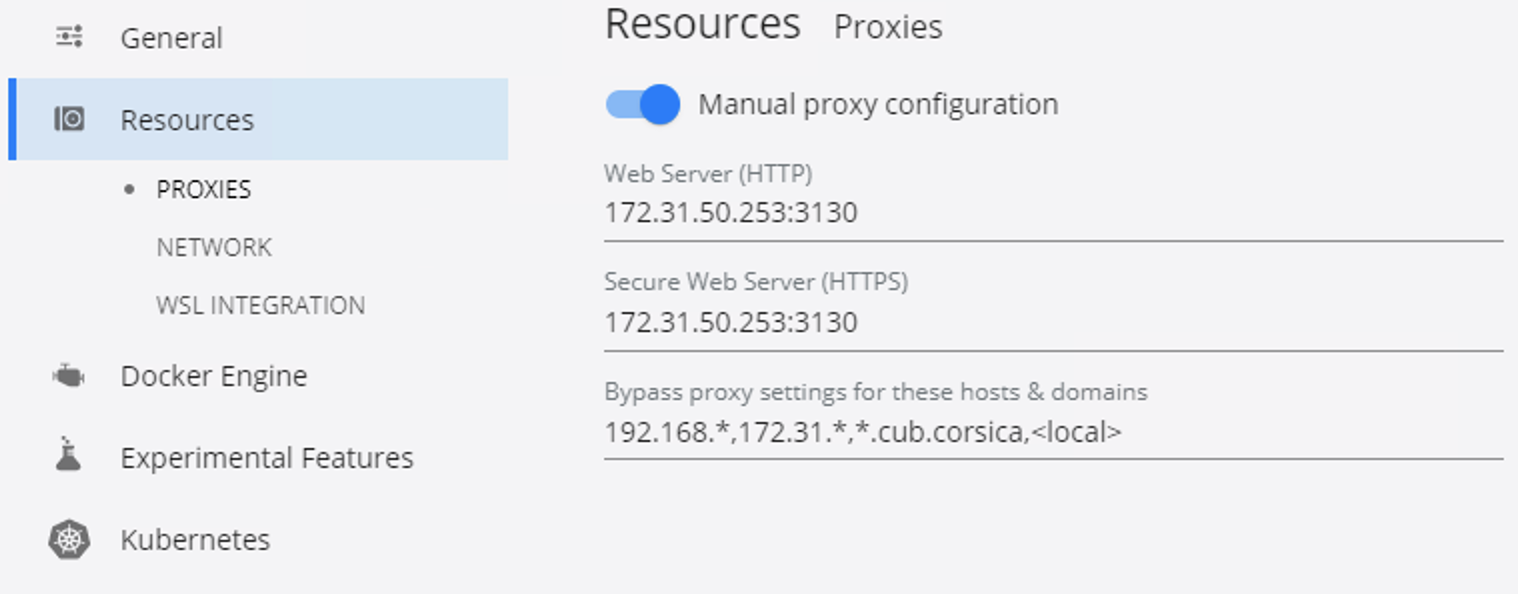Click the bullet dot beside PROXIES
Image resolution: width=1518 pixels, height=594 pixels.
[128, 189]
